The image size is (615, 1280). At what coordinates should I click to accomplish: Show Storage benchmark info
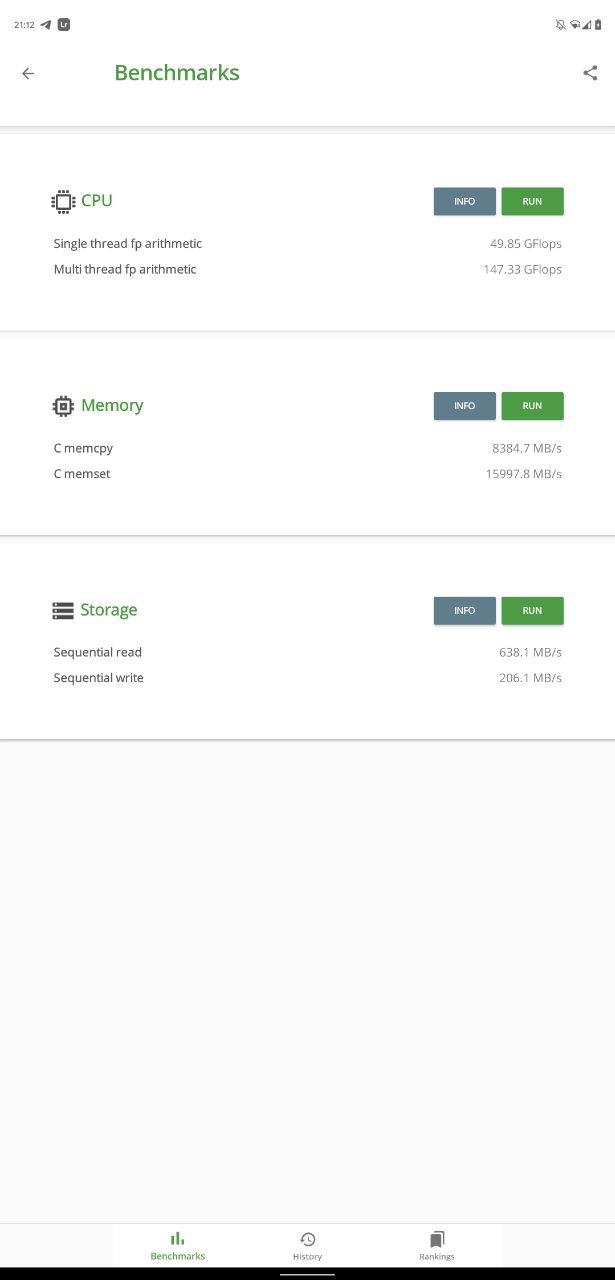click(x=465, y=611)
